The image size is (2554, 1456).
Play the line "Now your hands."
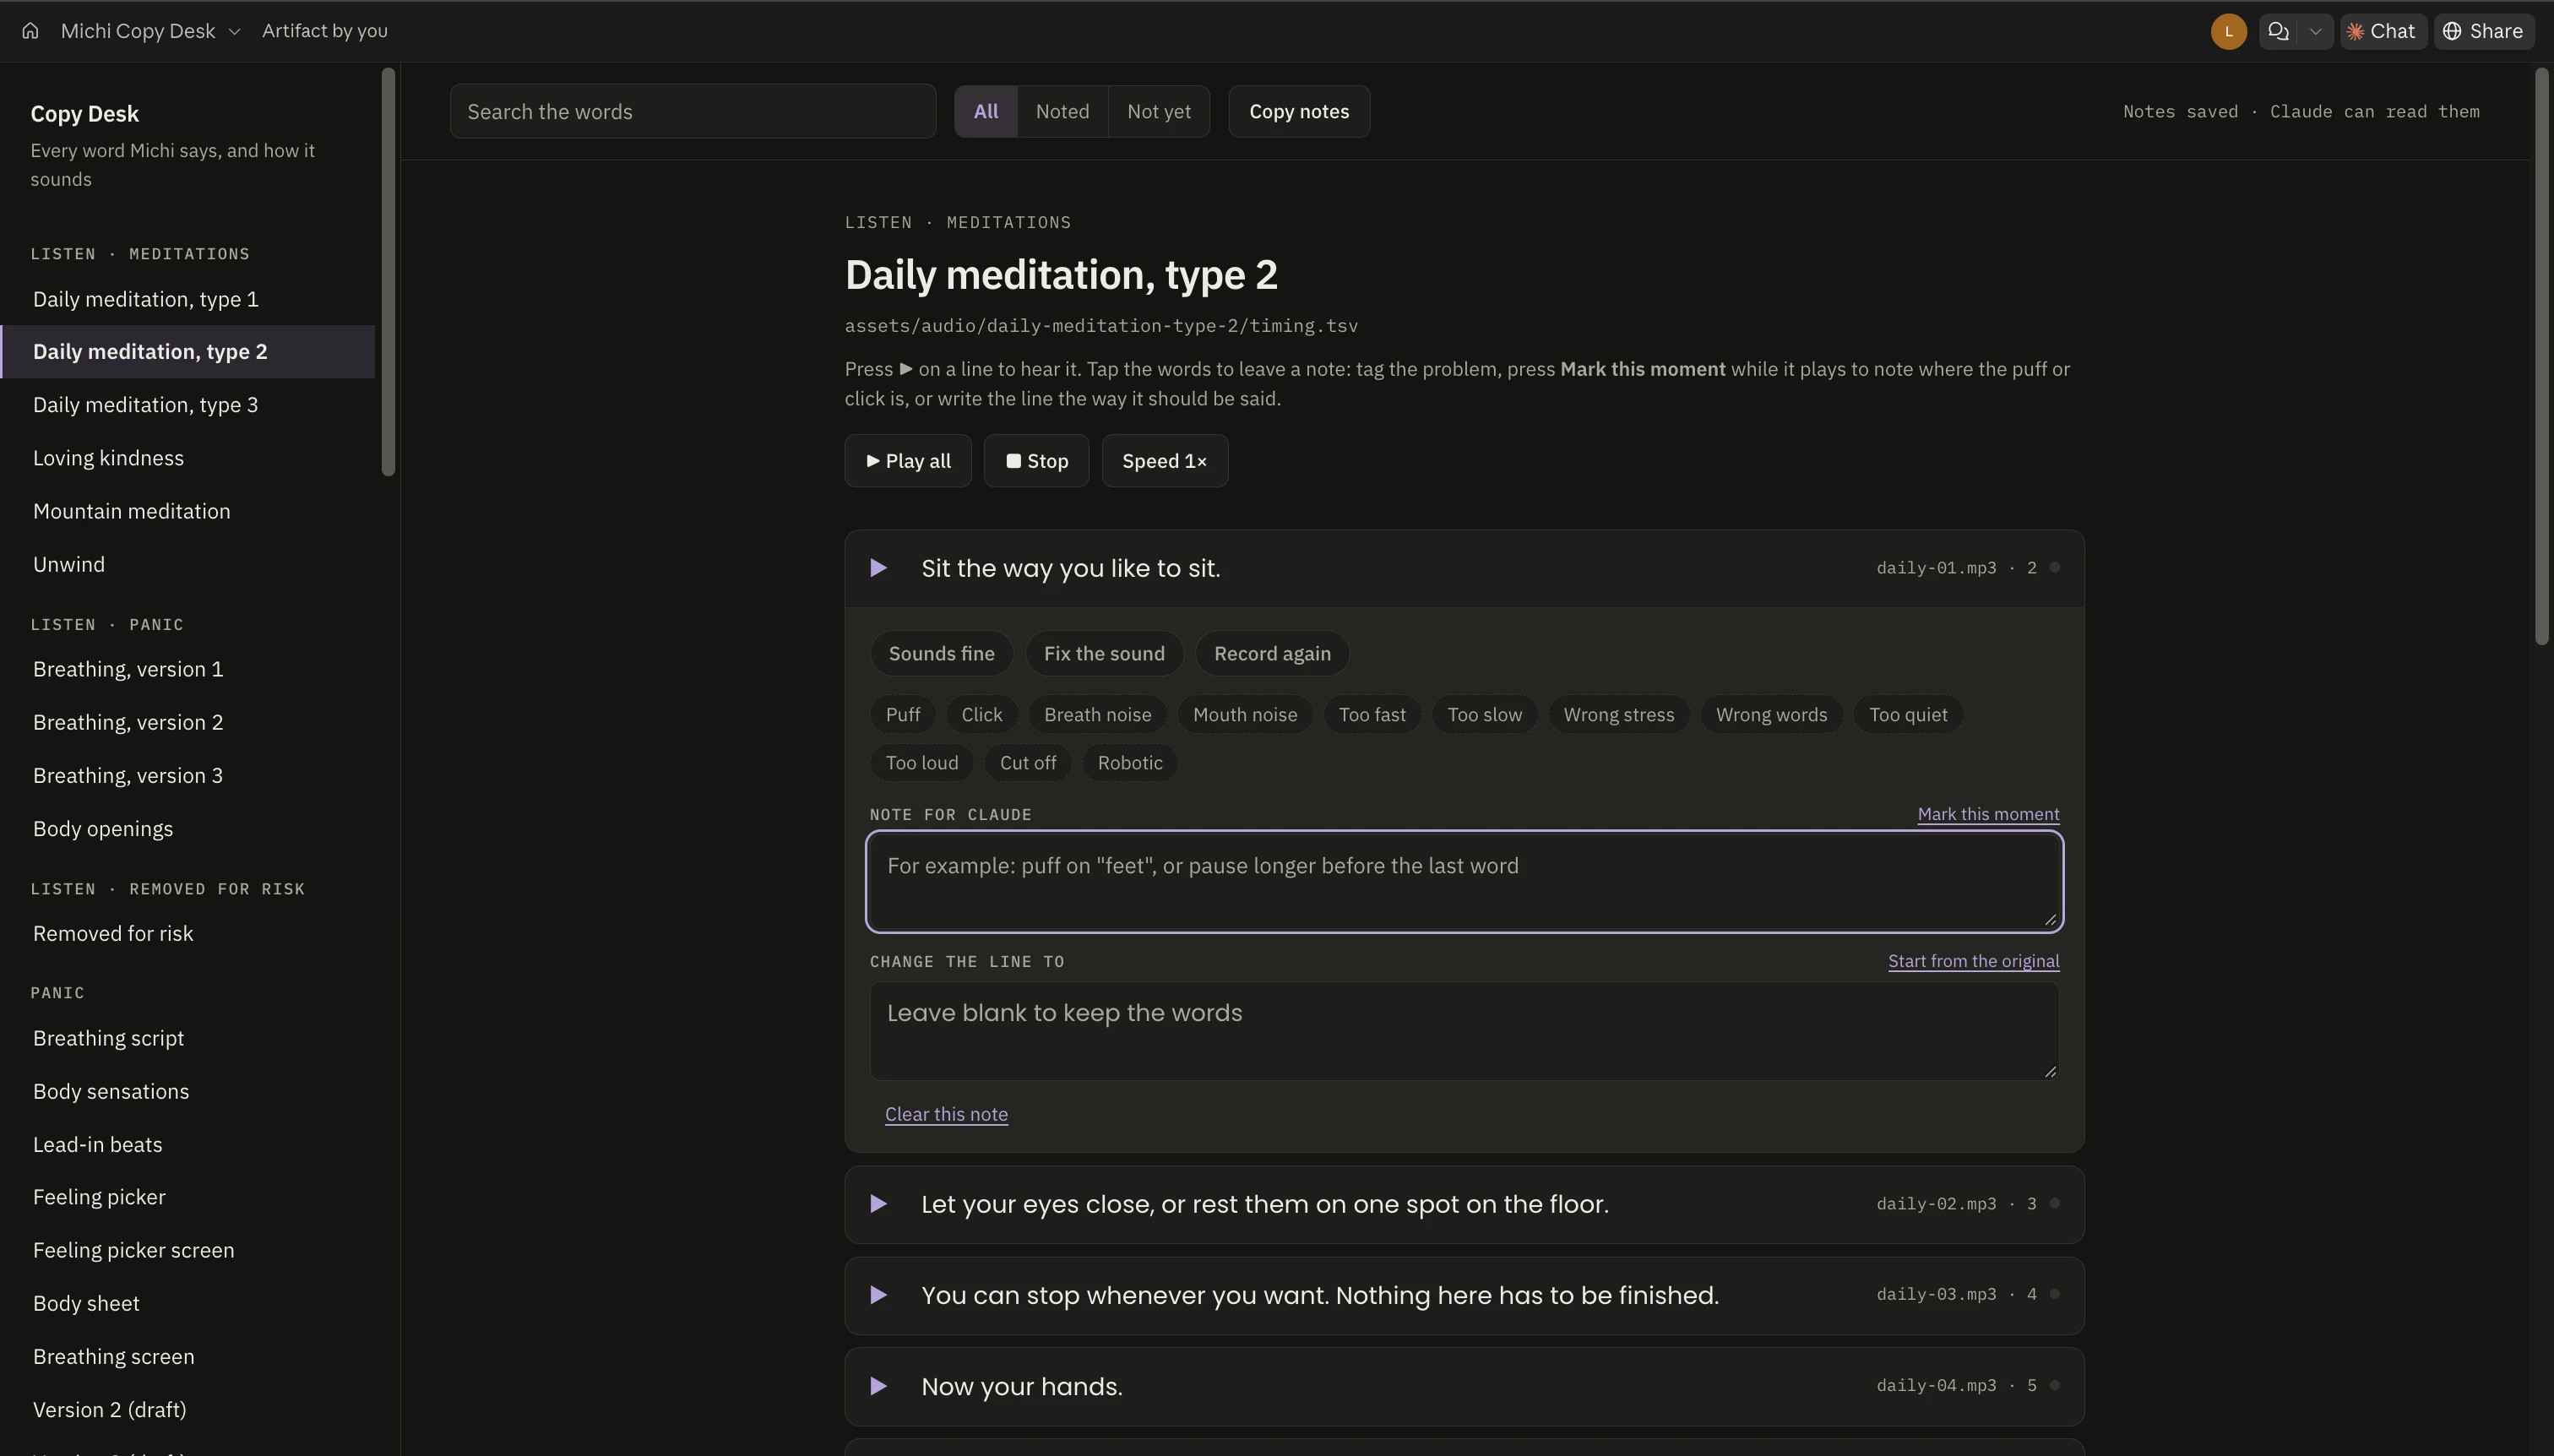point(878,1386)
